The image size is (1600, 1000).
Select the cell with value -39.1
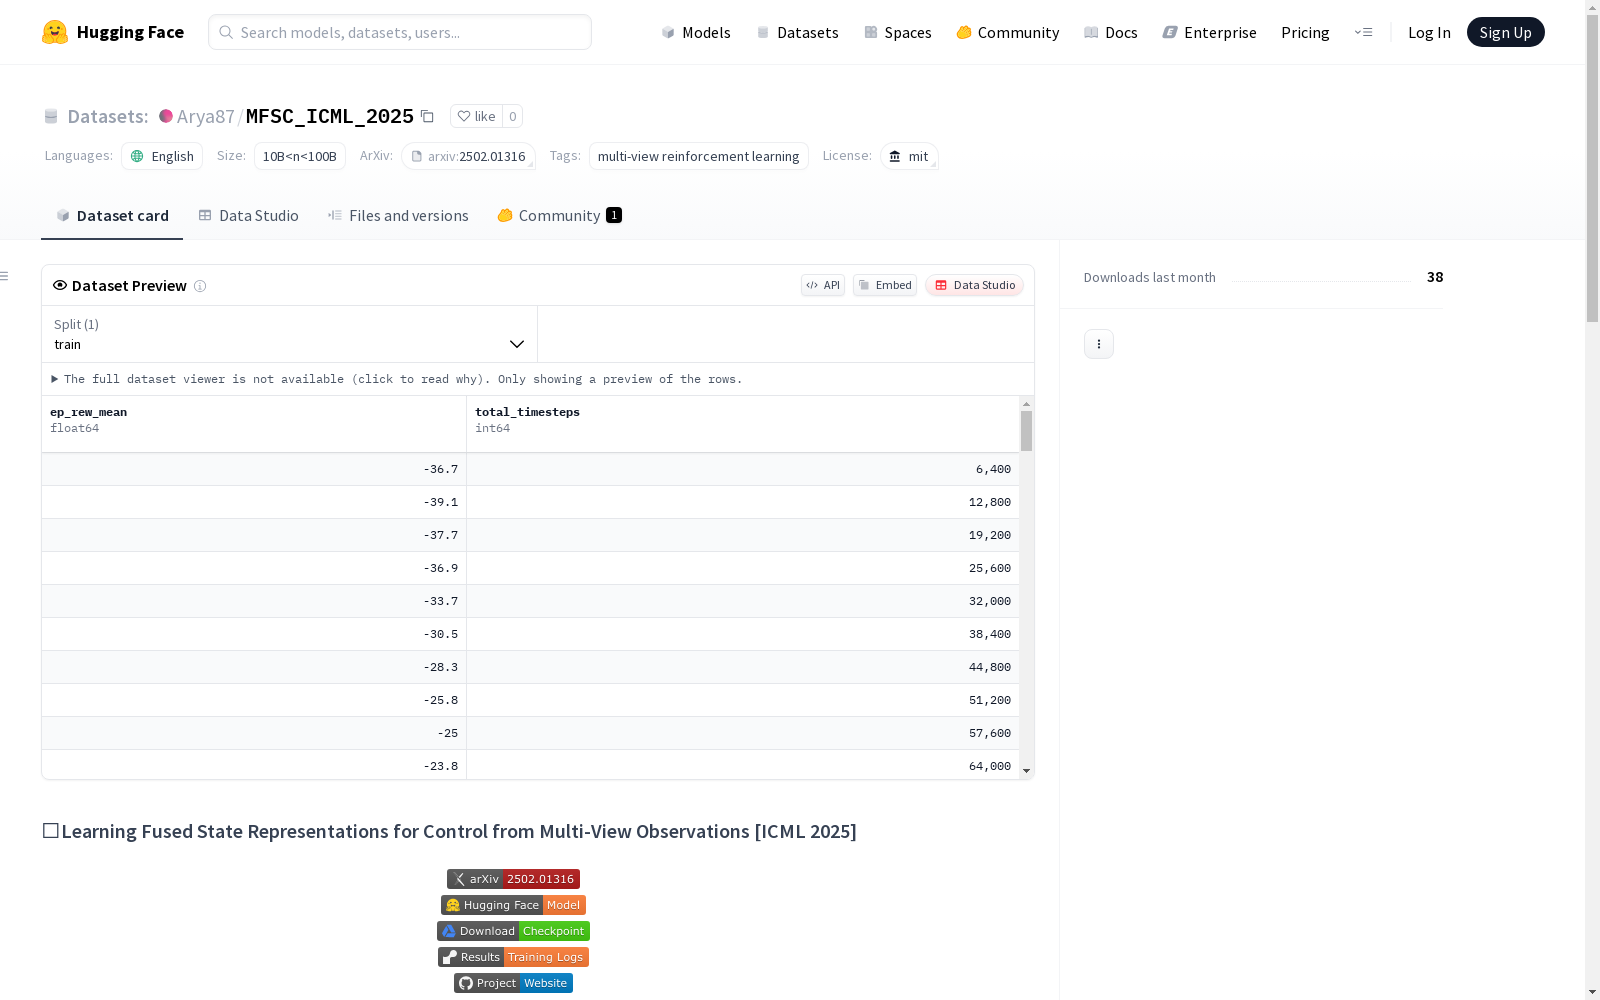[x=254, y=502]
